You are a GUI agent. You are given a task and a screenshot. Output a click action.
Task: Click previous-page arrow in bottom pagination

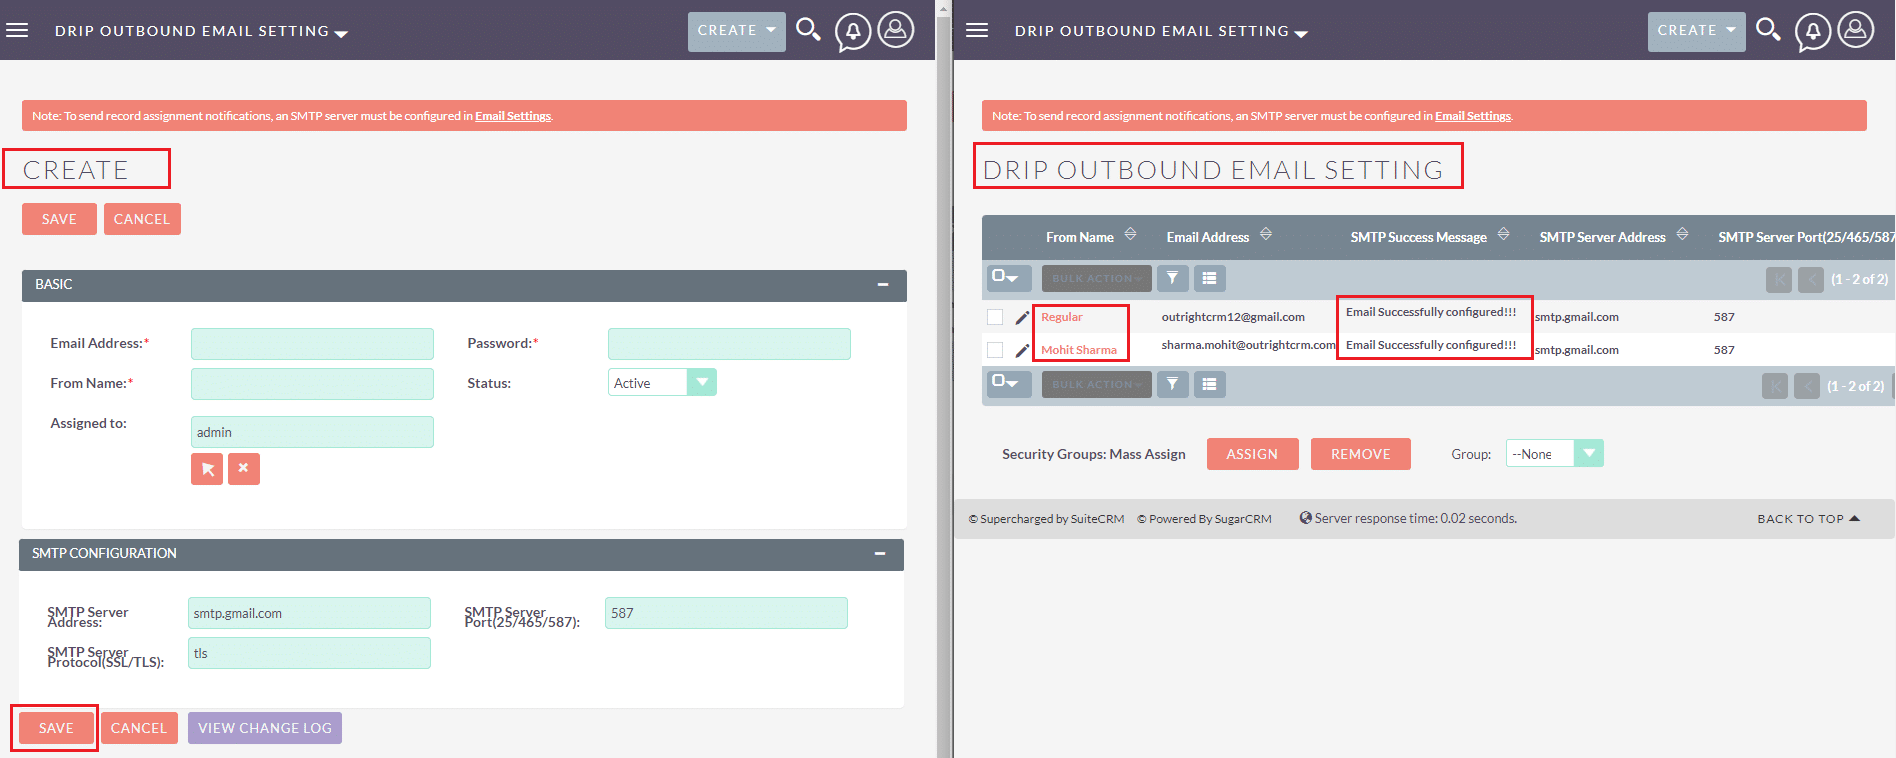pyautogui.click(x=1807, y=386)
